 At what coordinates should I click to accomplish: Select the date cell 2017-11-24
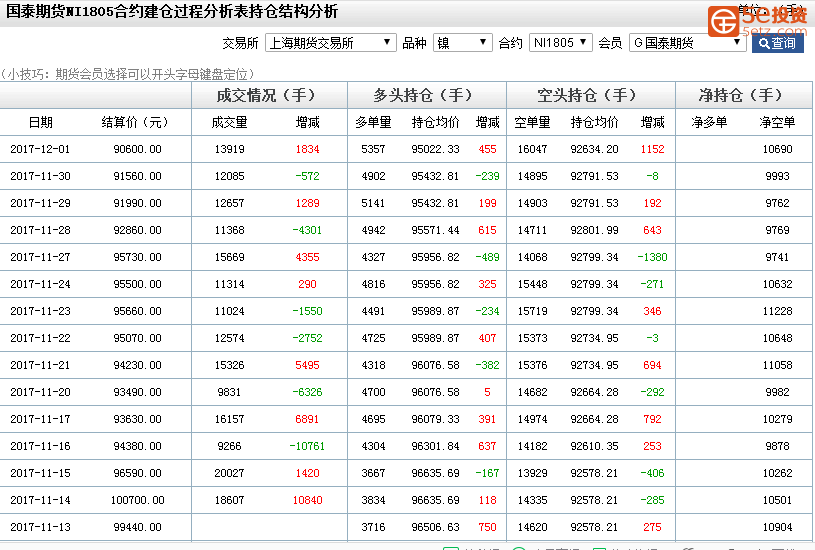coord(40,284)
